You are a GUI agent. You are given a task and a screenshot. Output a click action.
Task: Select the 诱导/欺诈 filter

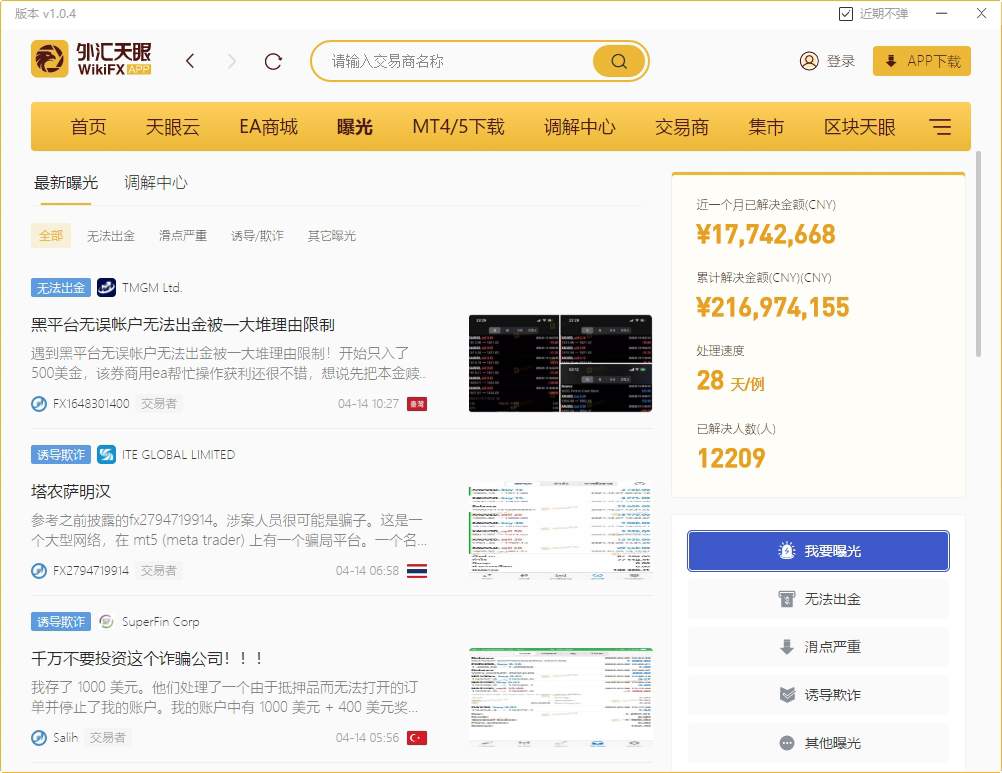click(257, 236)
